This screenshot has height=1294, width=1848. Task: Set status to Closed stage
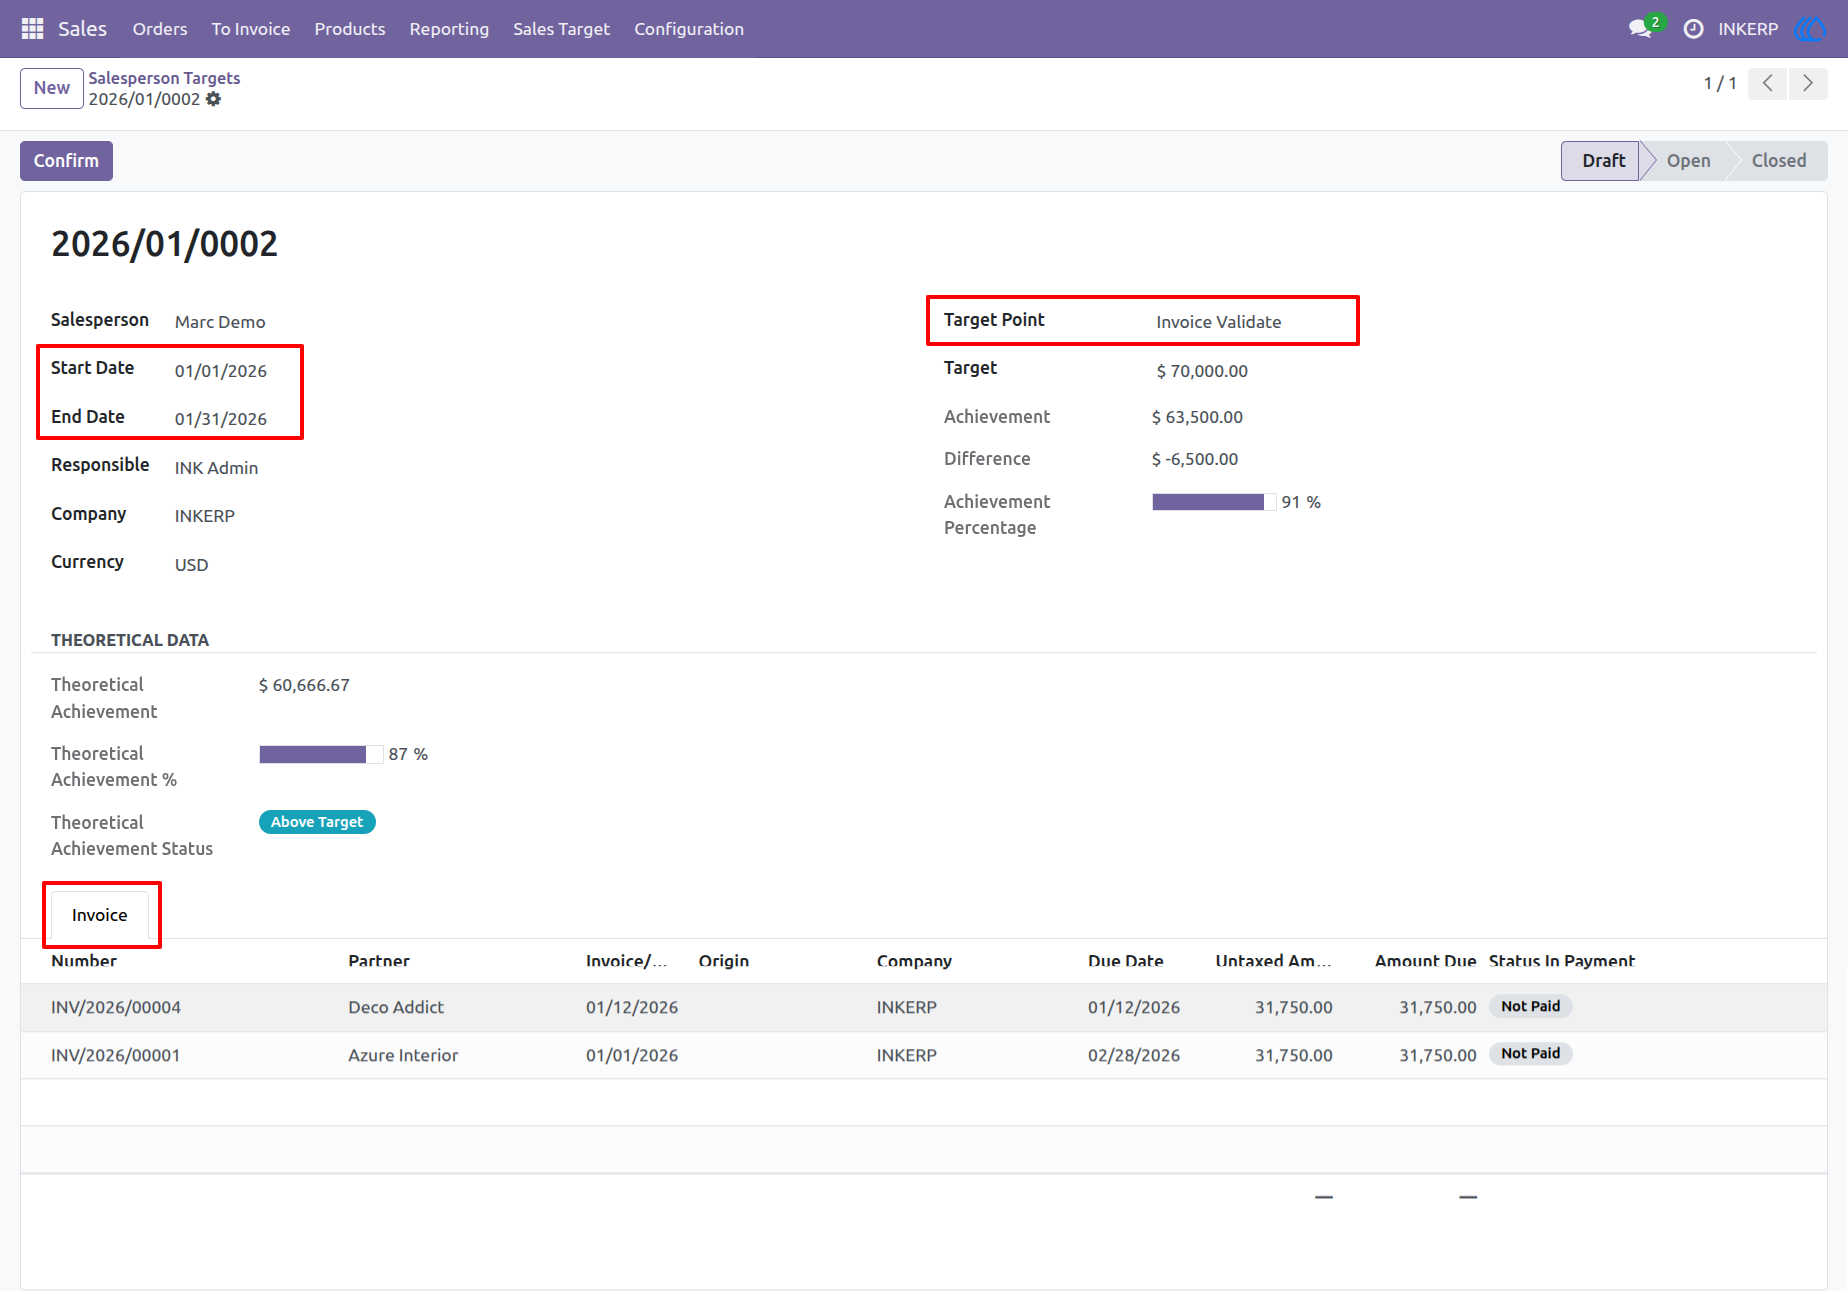(1779, 161)
